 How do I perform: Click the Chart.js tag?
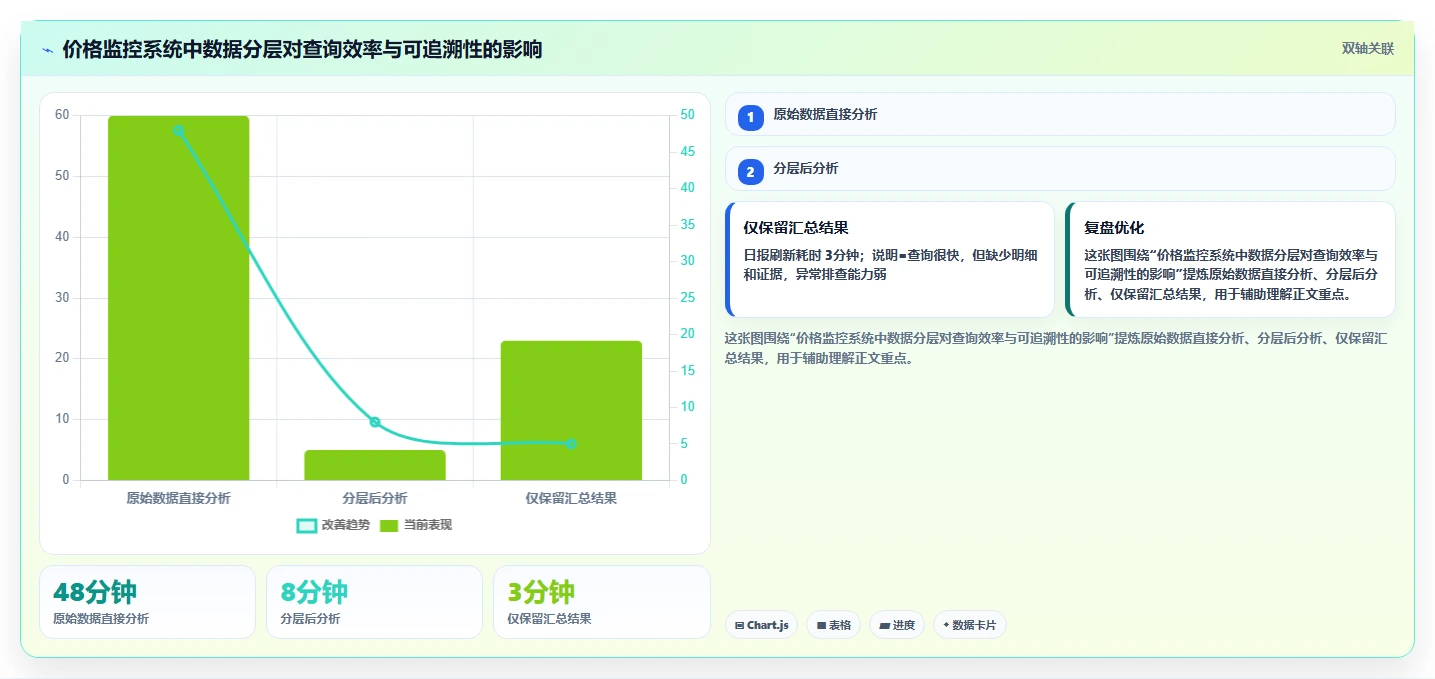[762, 625]
